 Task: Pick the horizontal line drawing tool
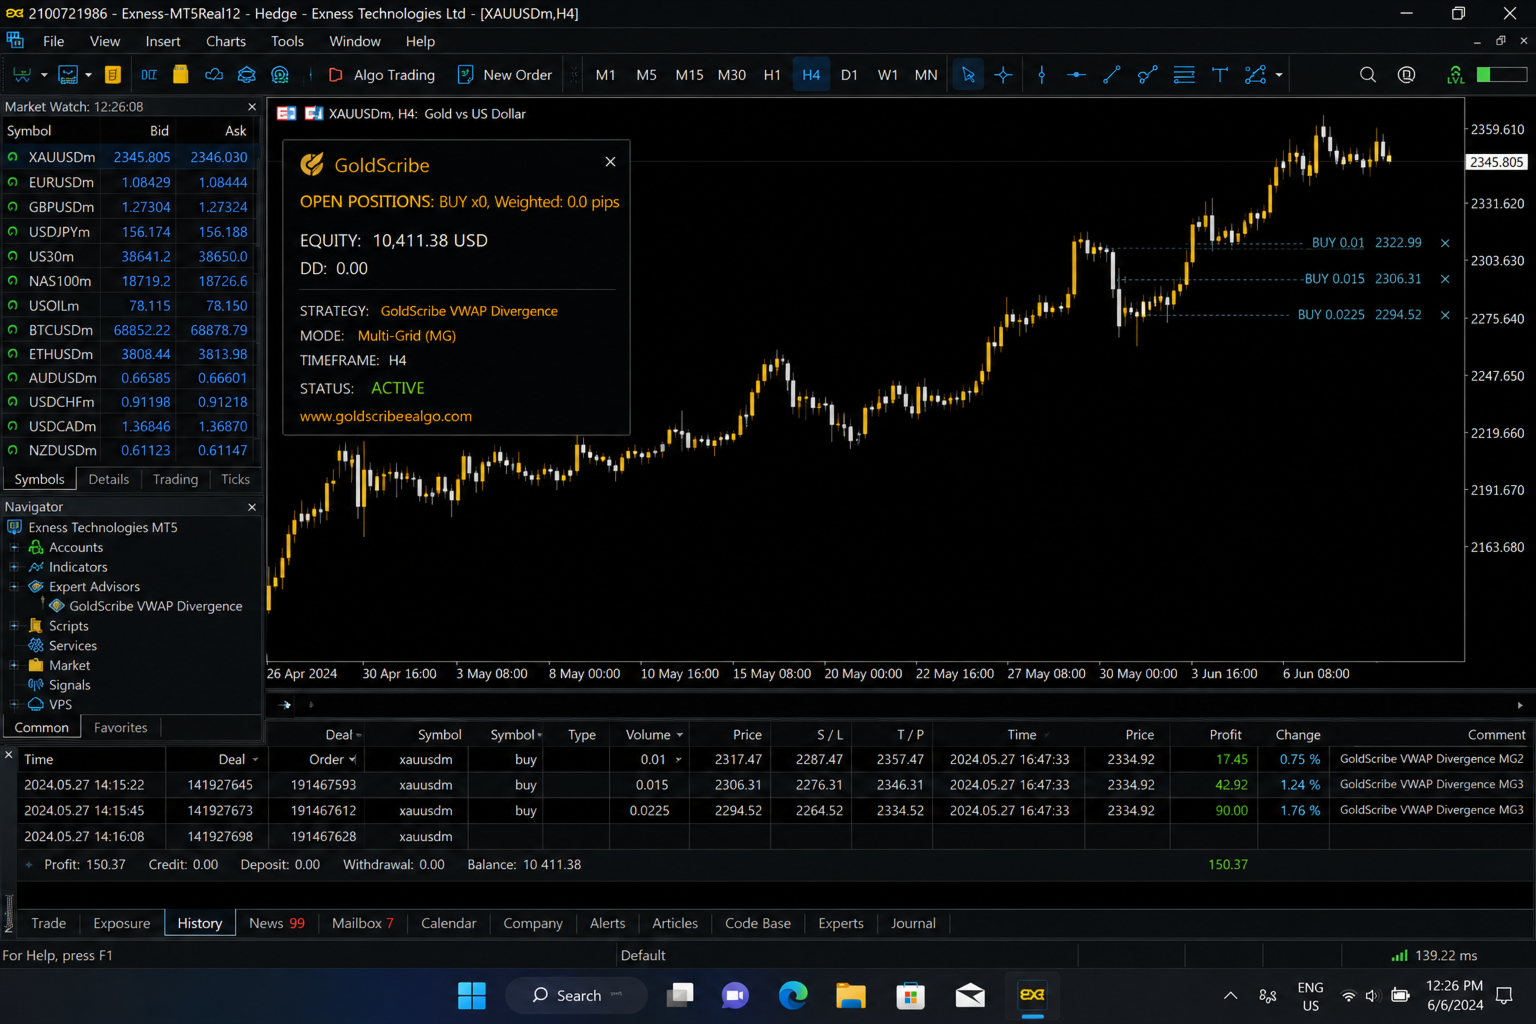click(1076, 75)
